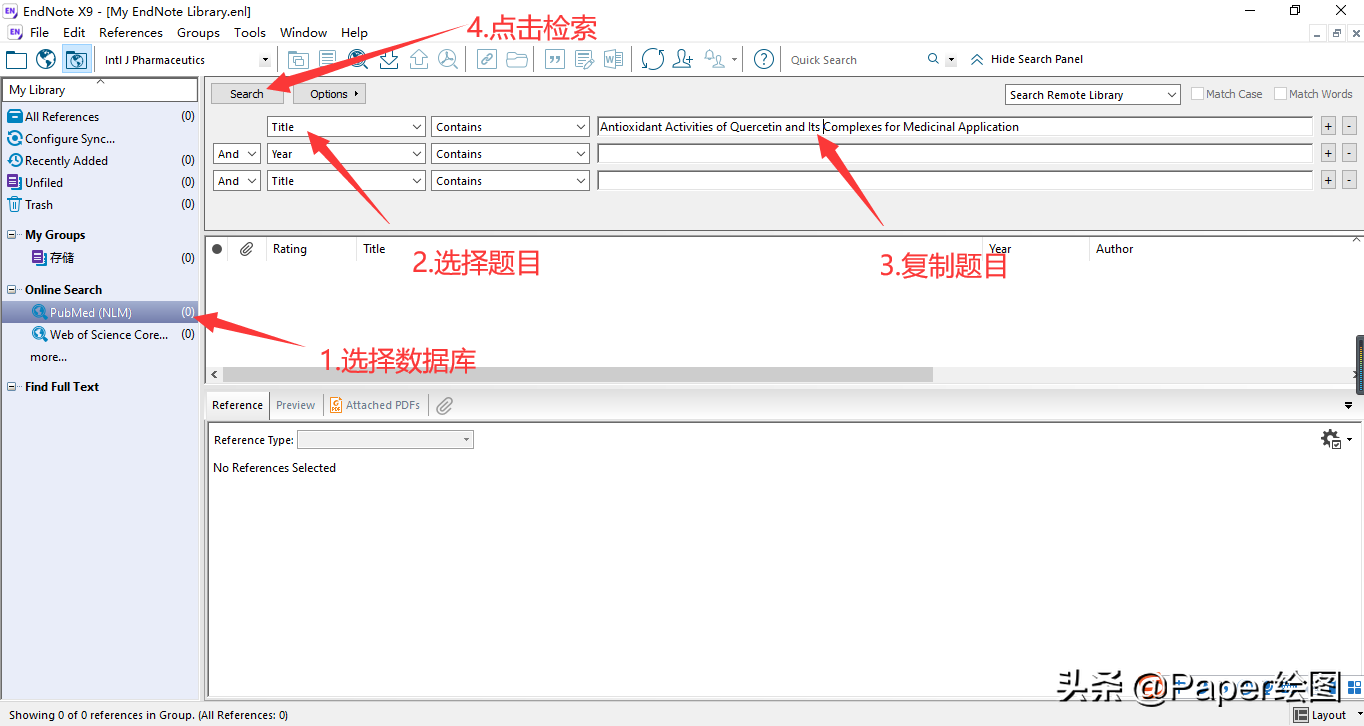This screenshot has width=1364, height=726.
Task: Open the Search Remote Library dropdown
Action: point(1093,95)
